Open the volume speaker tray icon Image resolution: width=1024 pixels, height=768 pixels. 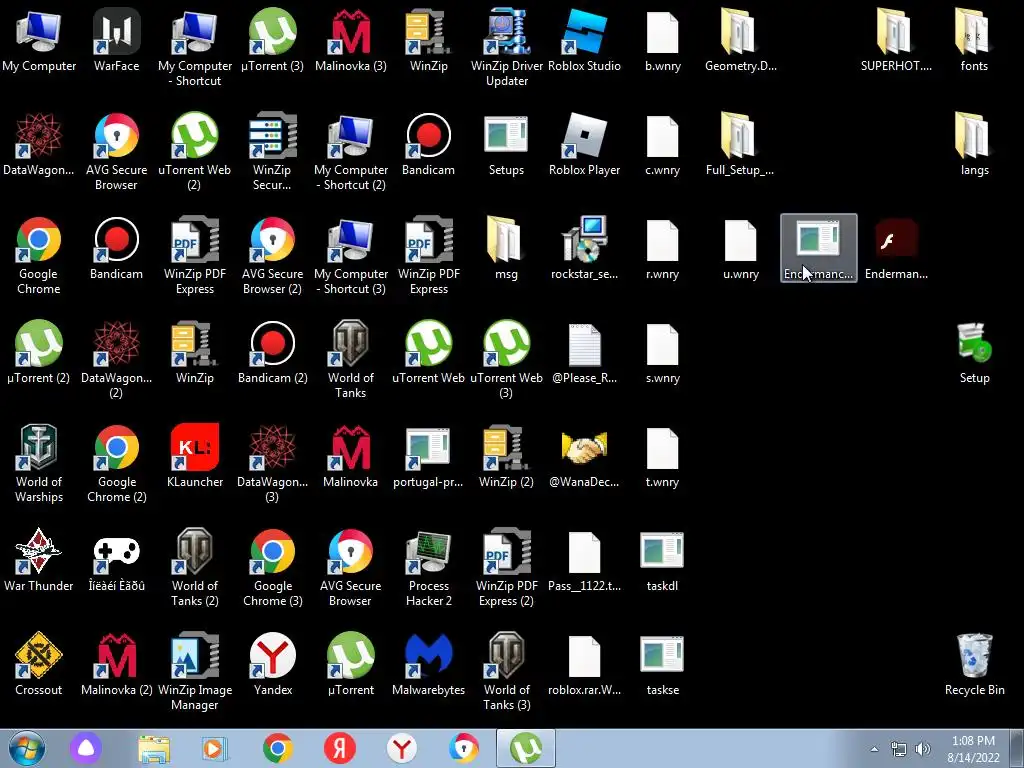pos(922,749)
